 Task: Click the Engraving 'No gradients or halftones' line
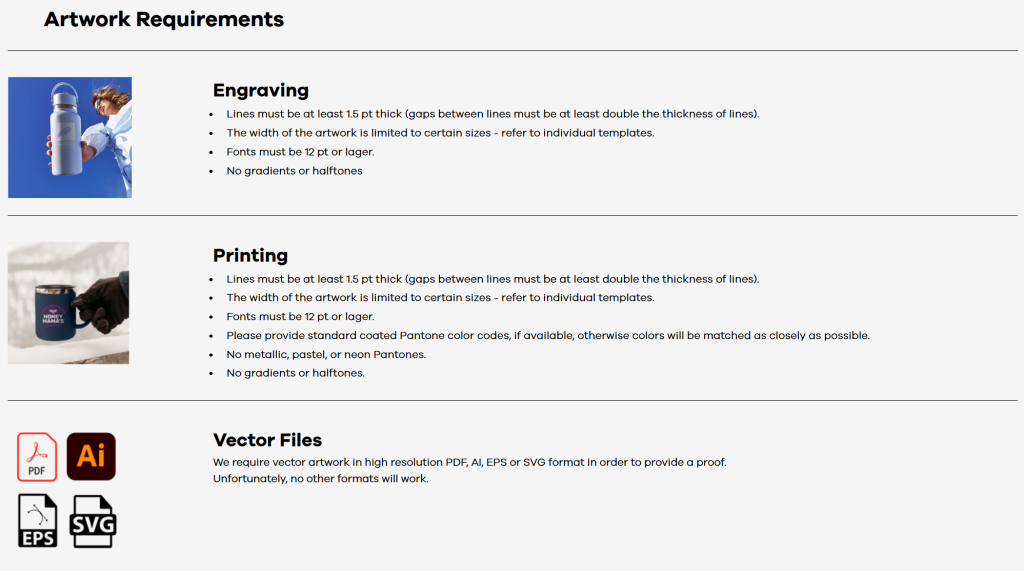click(x=294, y=171)
